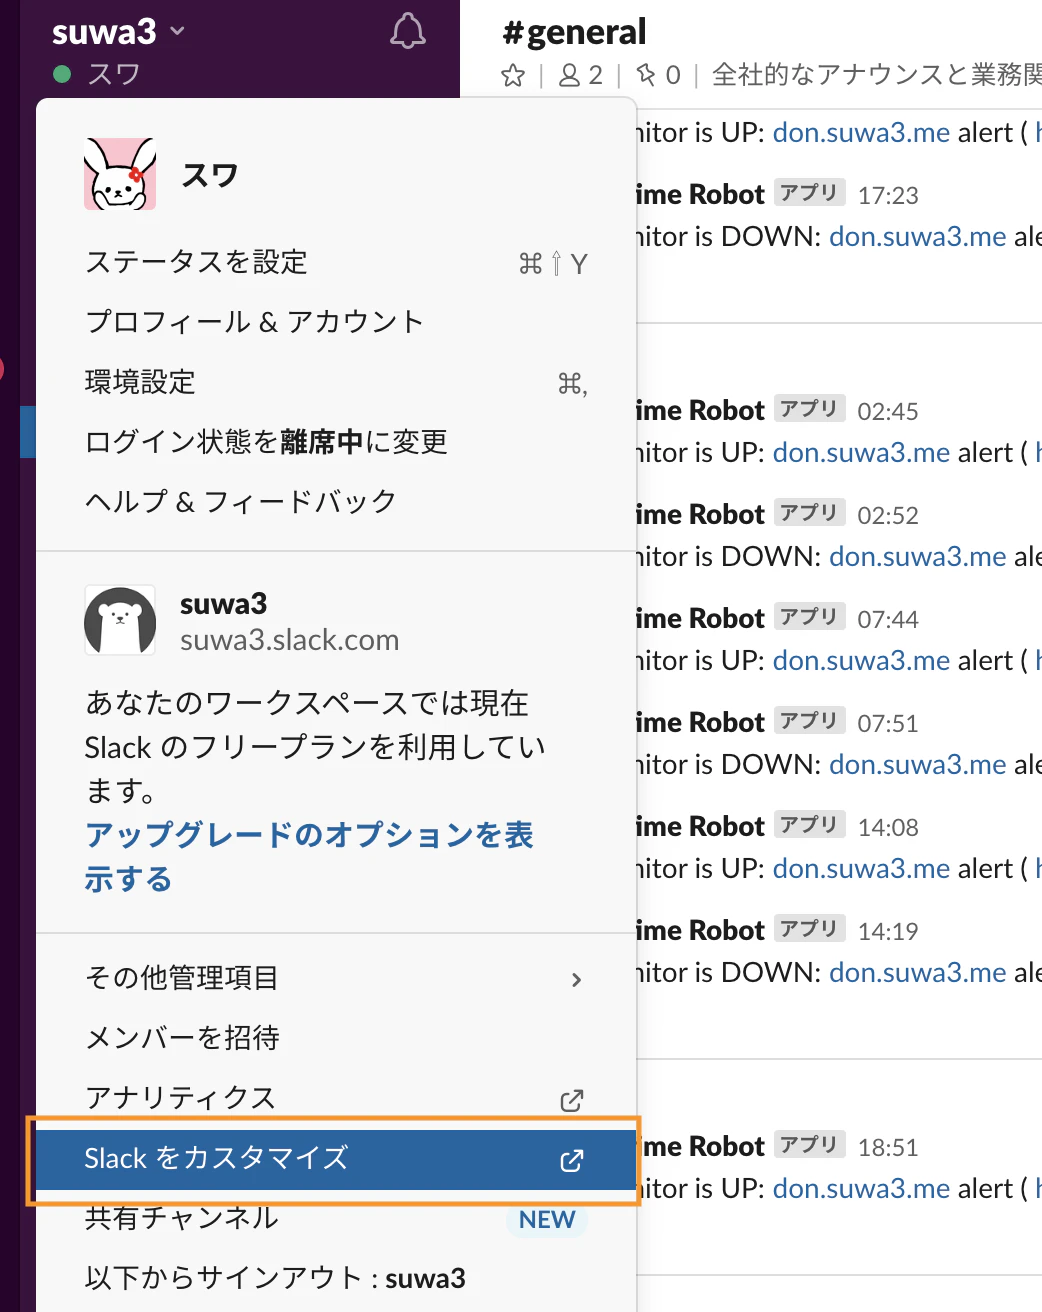1042x1312 pixels.
Task: Open don.suwa3.me link in 02:45 UP message
Action: pos(861,452)
